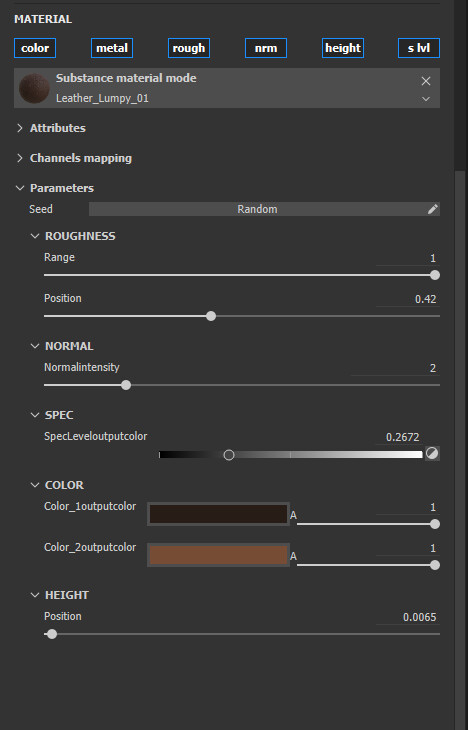Click the Roughness Position value 0.42
This screenshot has width=468, height=730.
(407, 299)
